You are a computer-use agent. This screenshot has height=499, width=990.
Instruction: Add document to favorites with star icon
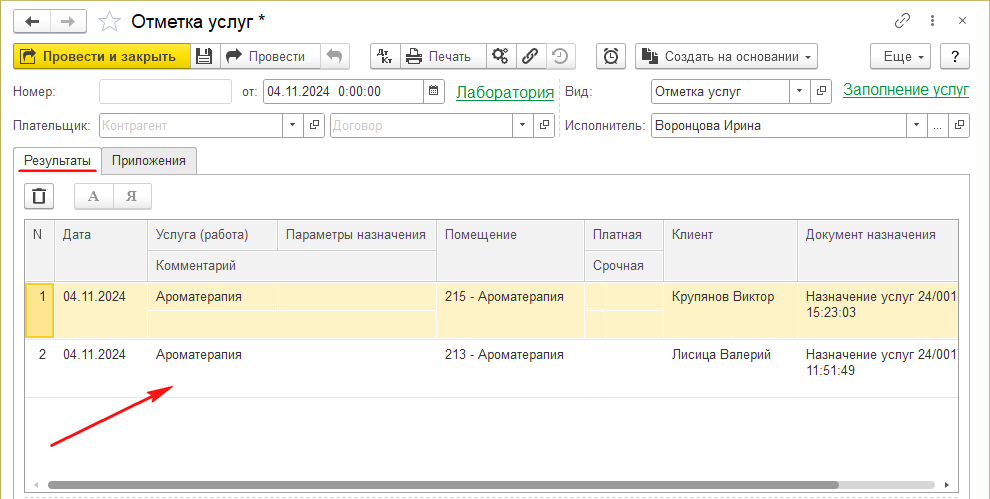(111, 21)
